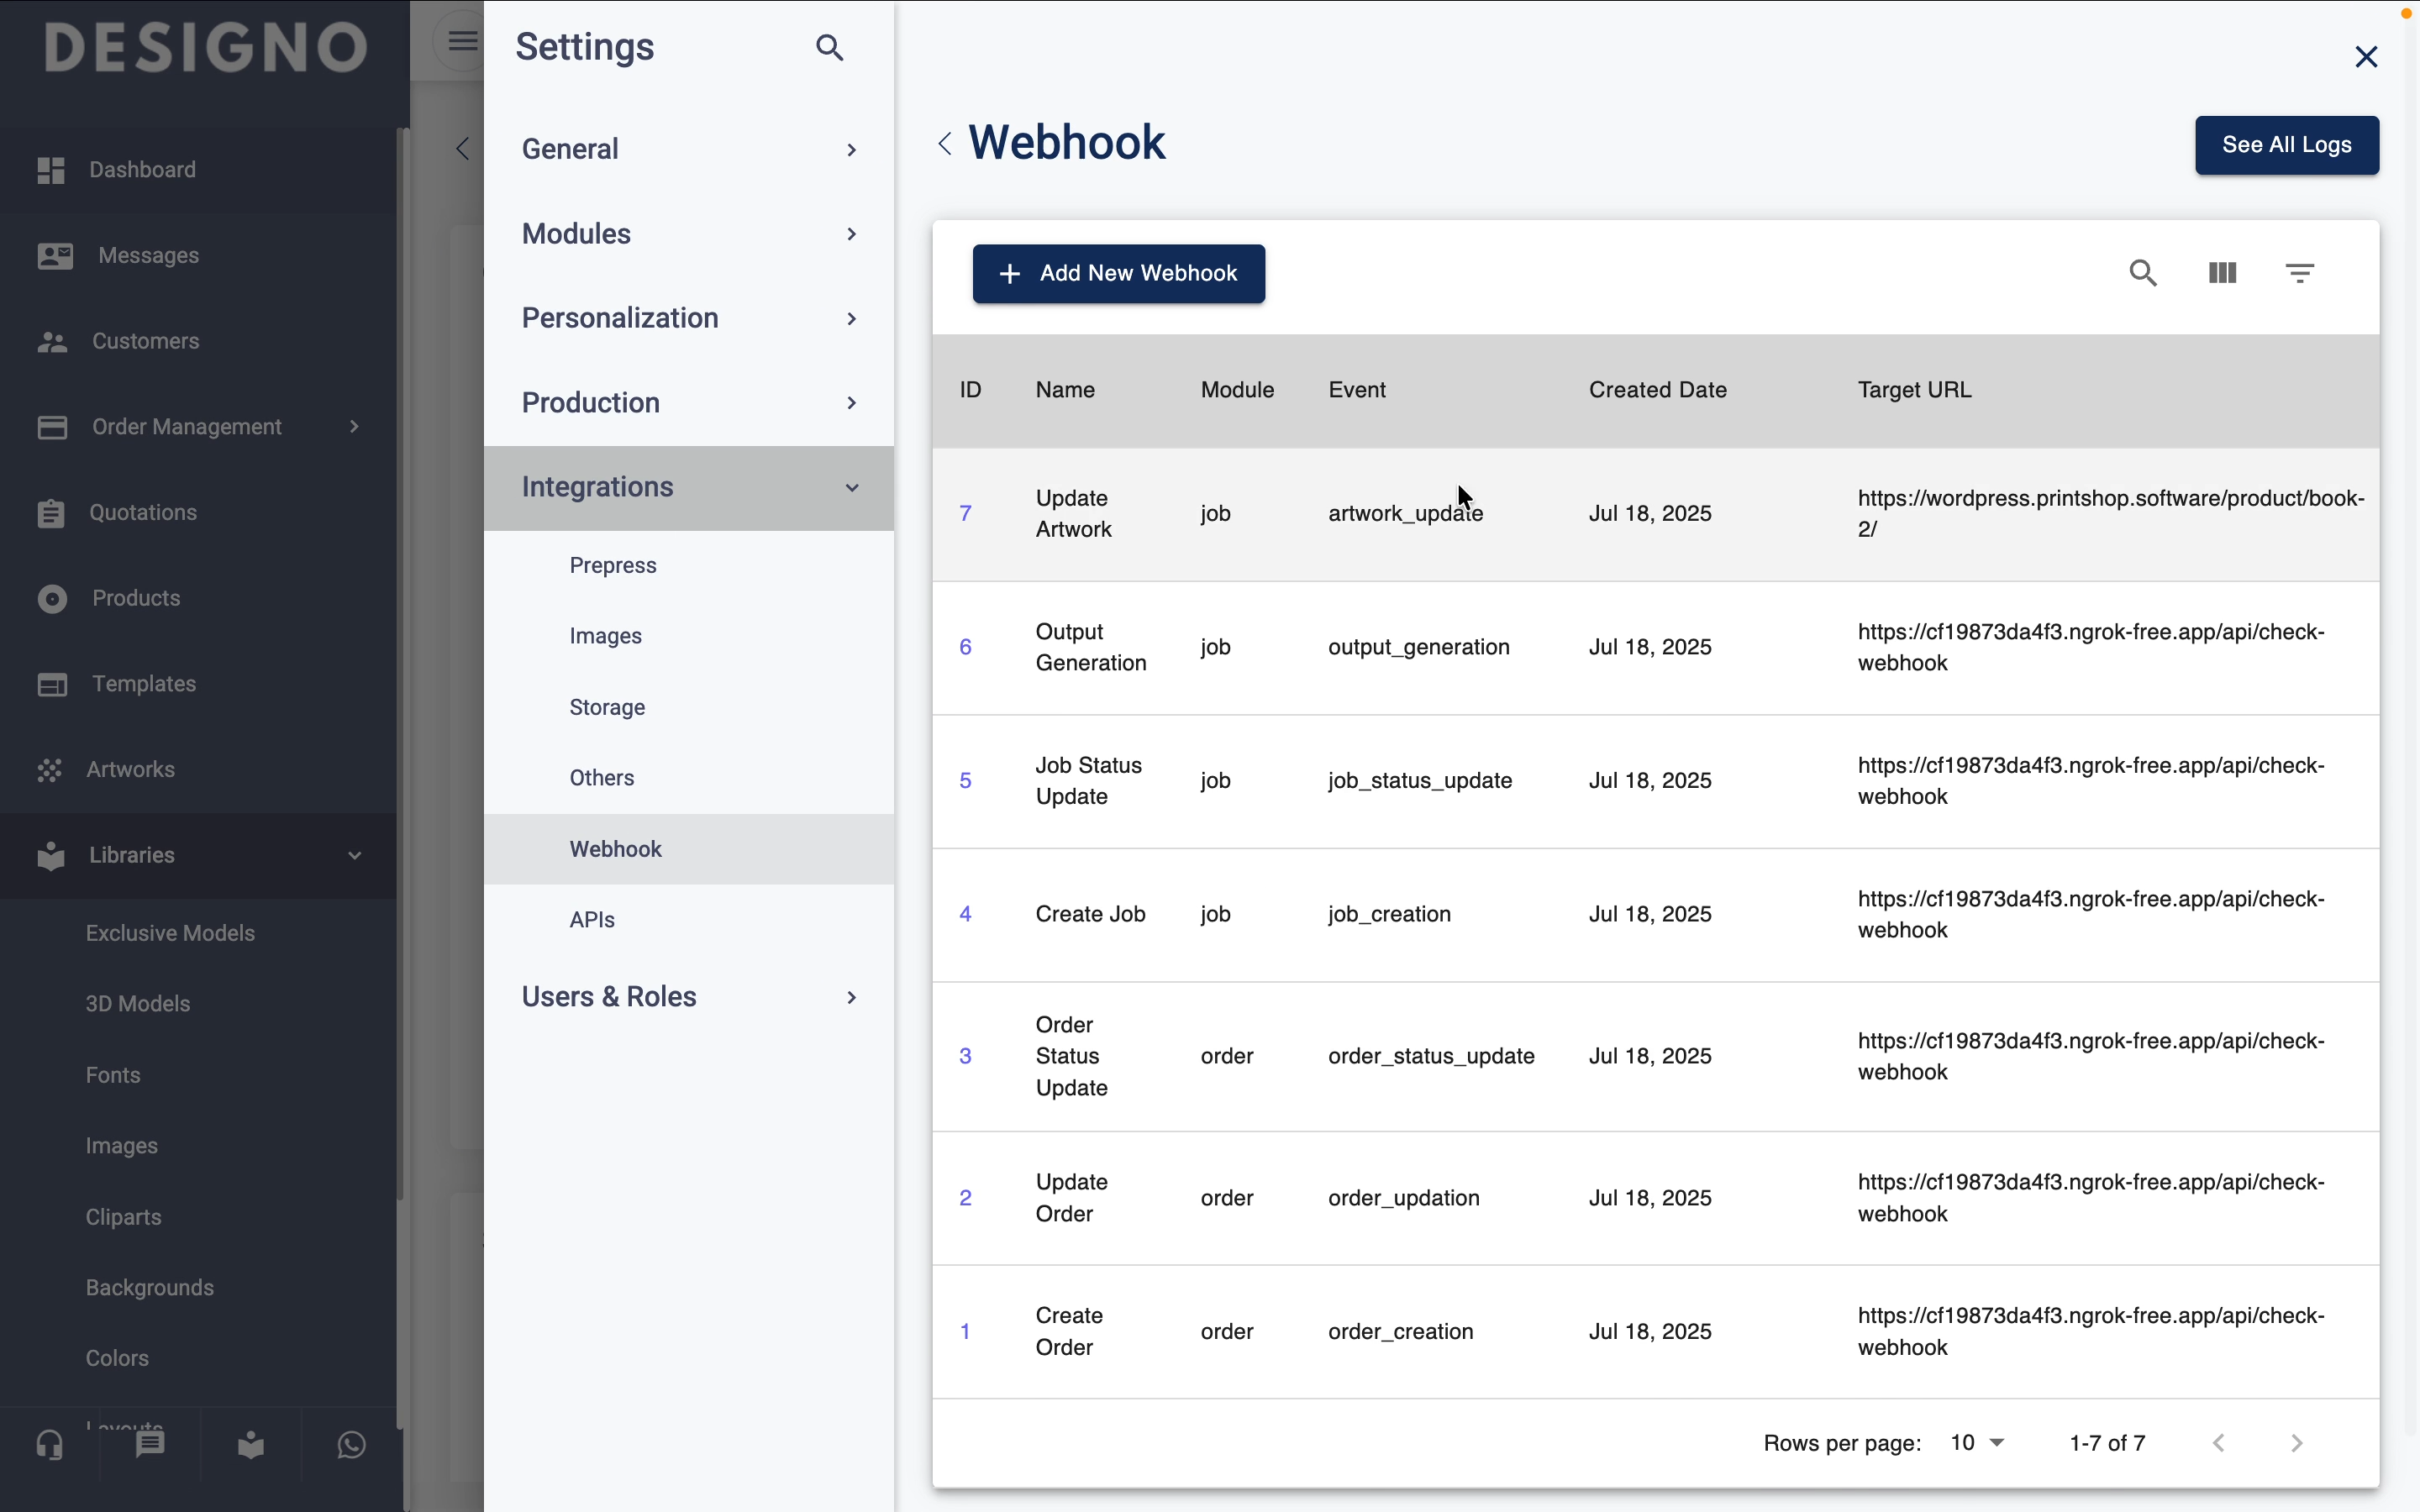Click the chat bubble icon in bottom bar
2420x1512 pixels.
[150, 1445]
